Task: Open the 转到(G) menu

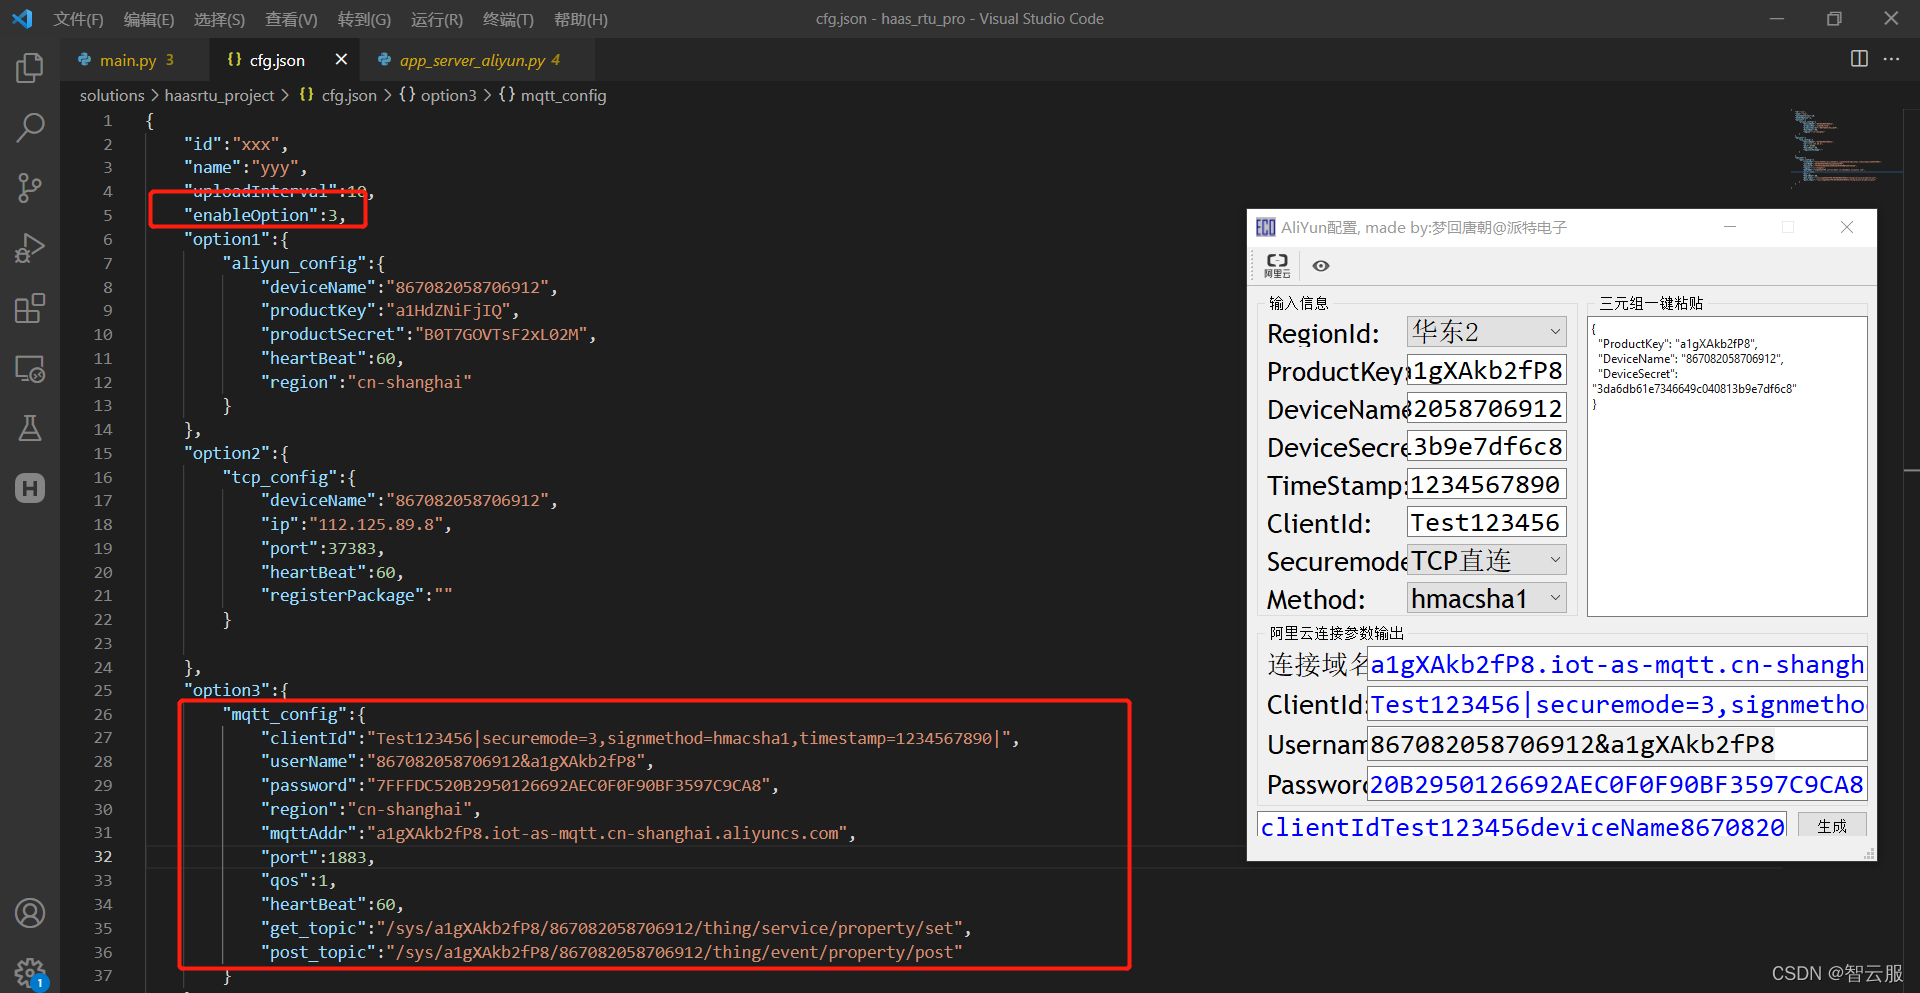Action: point(364,19)
